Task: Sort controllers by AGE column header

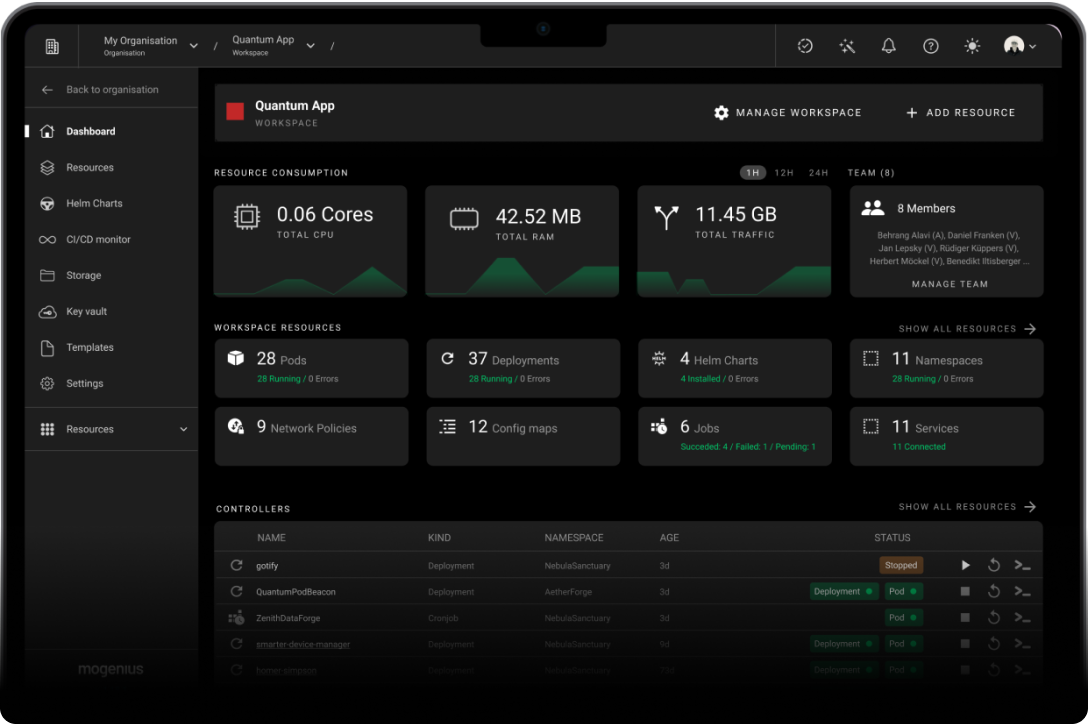Action: point(669,537)
